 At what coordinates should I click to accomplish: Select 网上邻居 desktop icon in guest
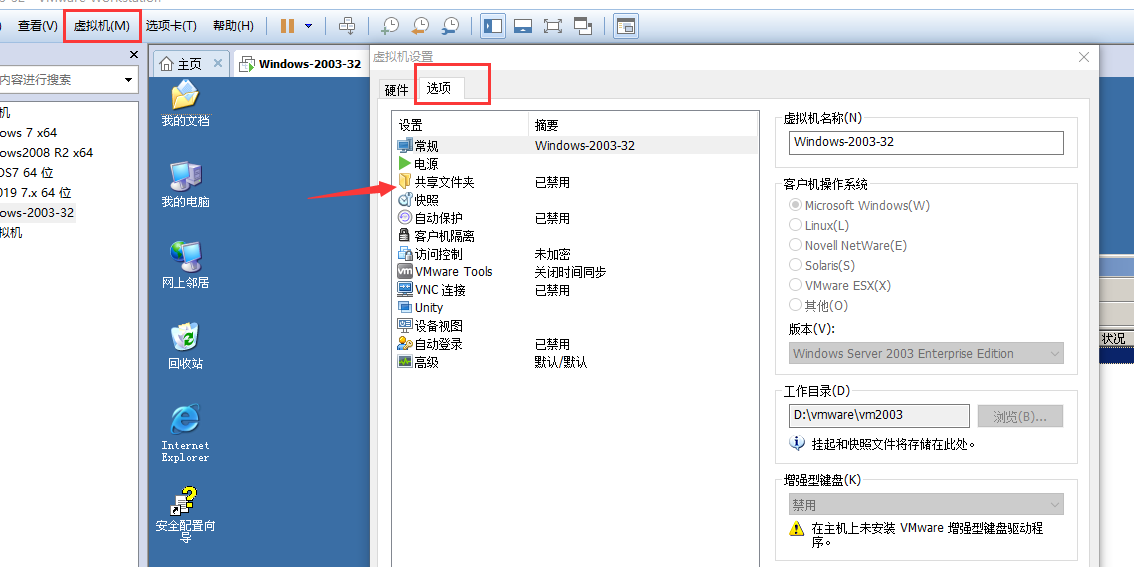click(185, 265)
